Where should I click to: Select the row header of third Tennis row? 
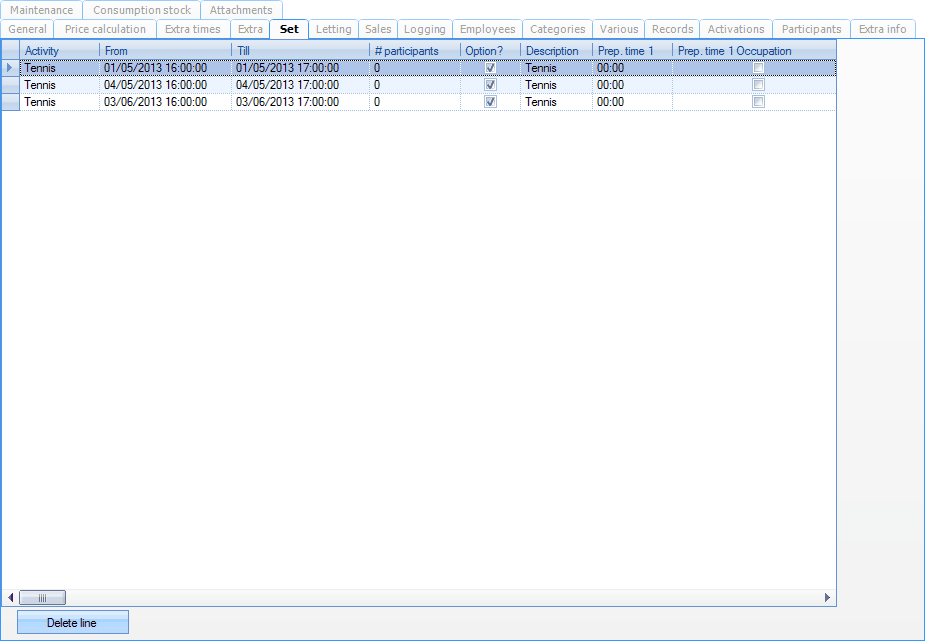[10, 102]
